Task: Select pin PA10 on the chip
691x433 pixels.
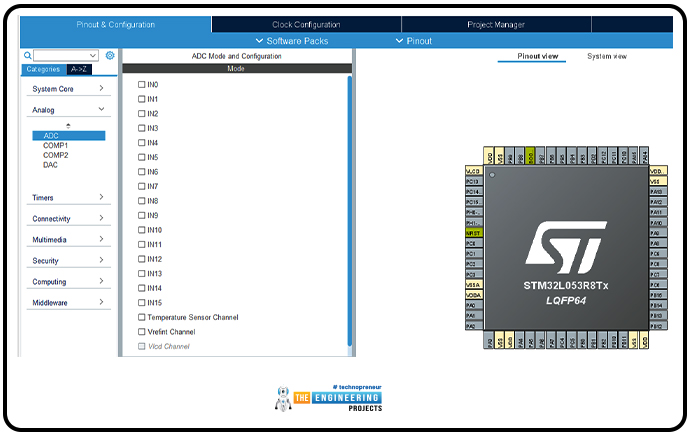Action: click(658, 222)
